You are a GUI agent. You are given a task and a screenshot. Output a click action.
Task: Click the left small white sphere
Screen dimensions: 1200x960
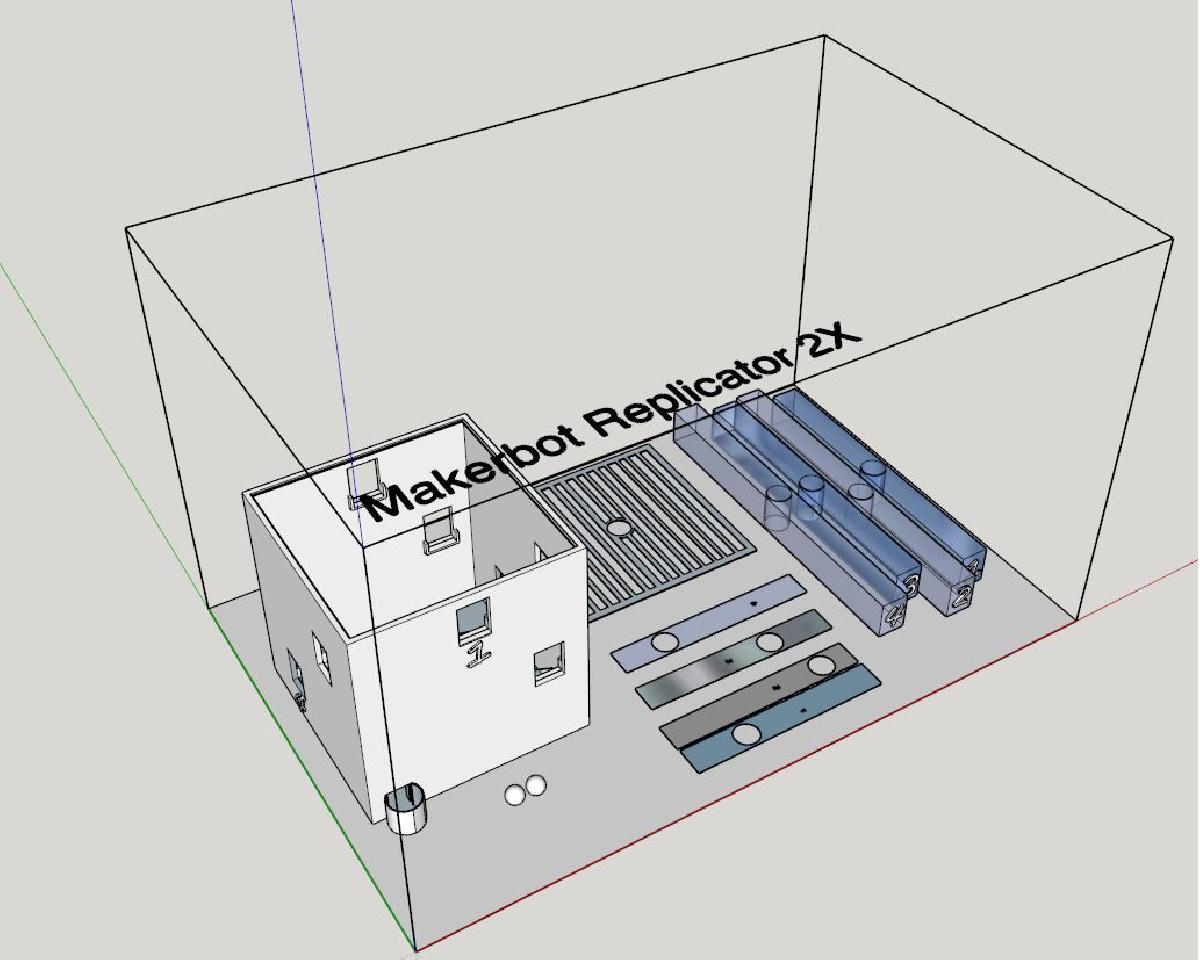[516, 794]
